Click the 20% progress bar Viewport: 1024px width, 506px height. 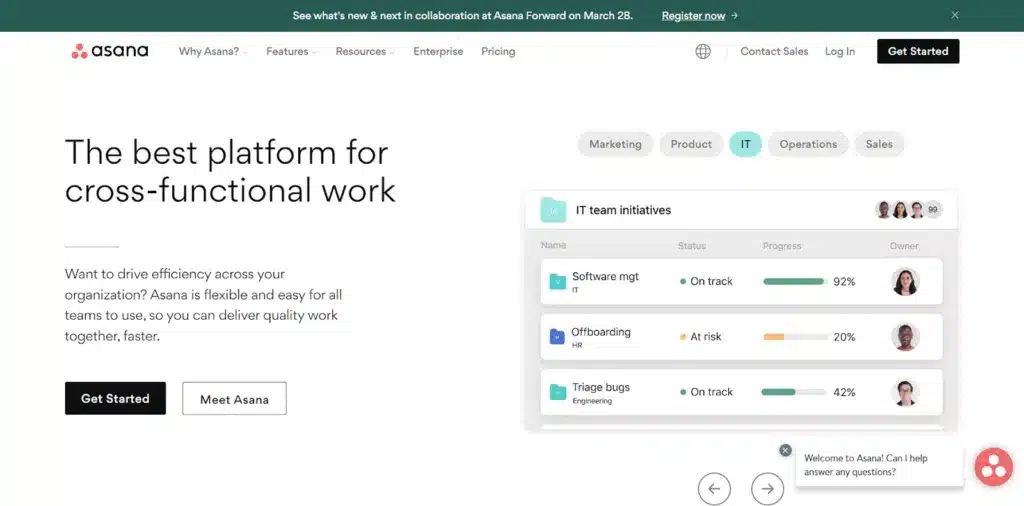(794, 337)
